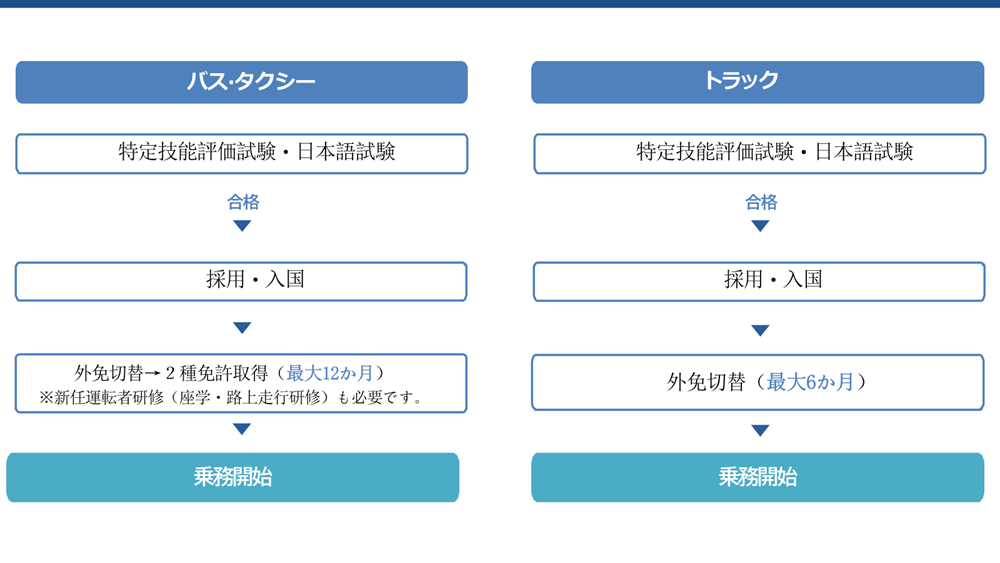Select right 採用・入国 box
1000x563 pixels.
[x=759, y=281]
